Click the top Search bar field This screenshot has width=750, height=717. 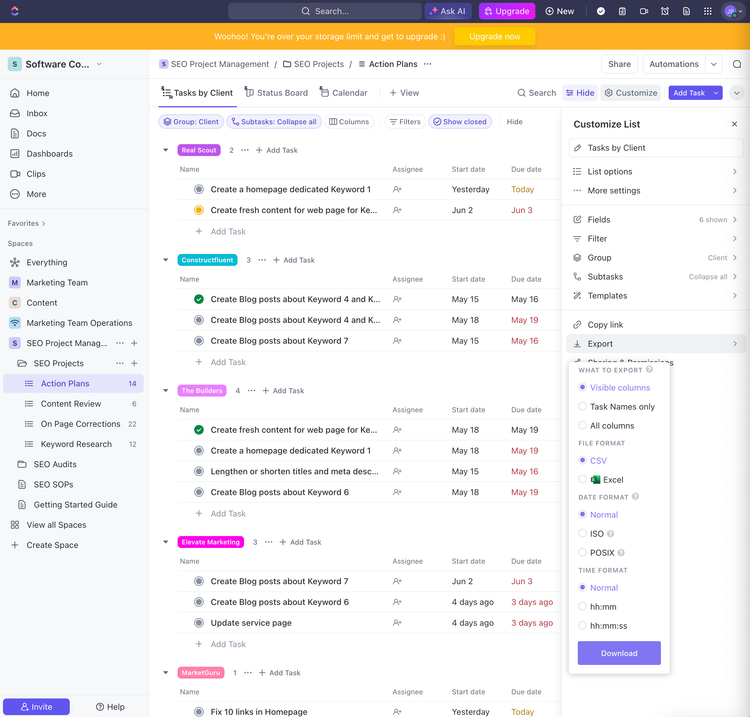click(x=325, y=11)
